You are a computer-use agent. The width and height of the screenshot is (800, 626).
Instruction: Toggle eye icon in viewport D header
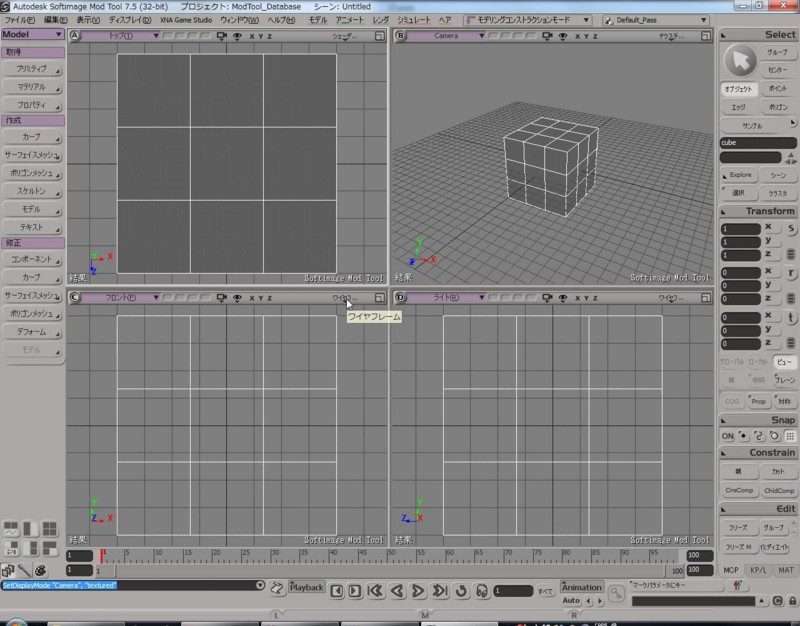(563, 298)
